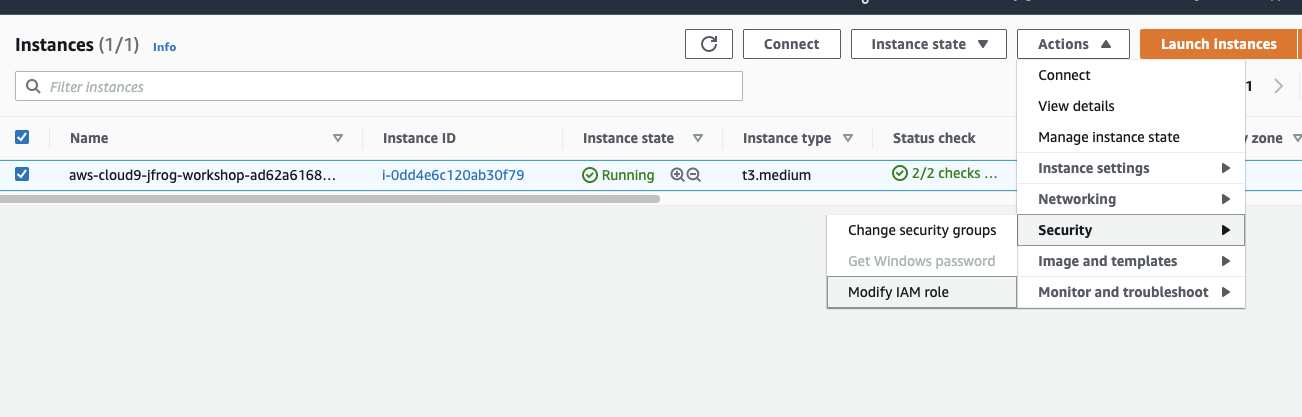Uncheck the aws-cloud9-jfrog-workshop instance checkbox
Screen dimensions: 1302x417
click(22, 174)
